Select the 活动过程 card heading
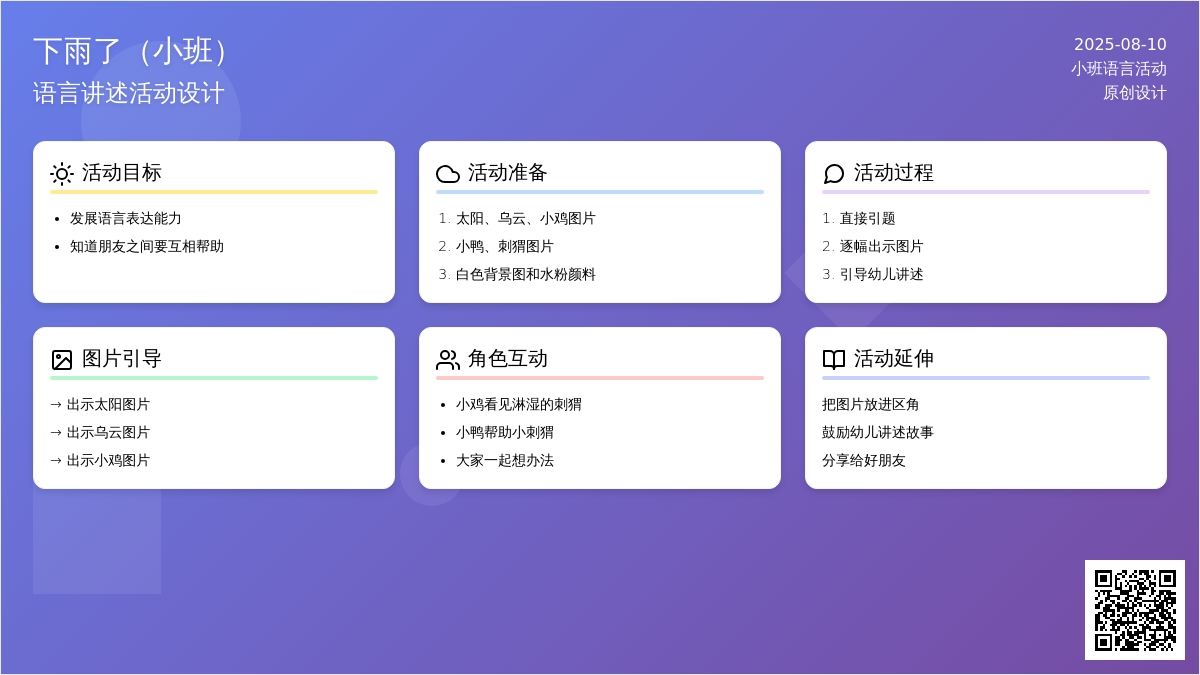 click(894, 173)
